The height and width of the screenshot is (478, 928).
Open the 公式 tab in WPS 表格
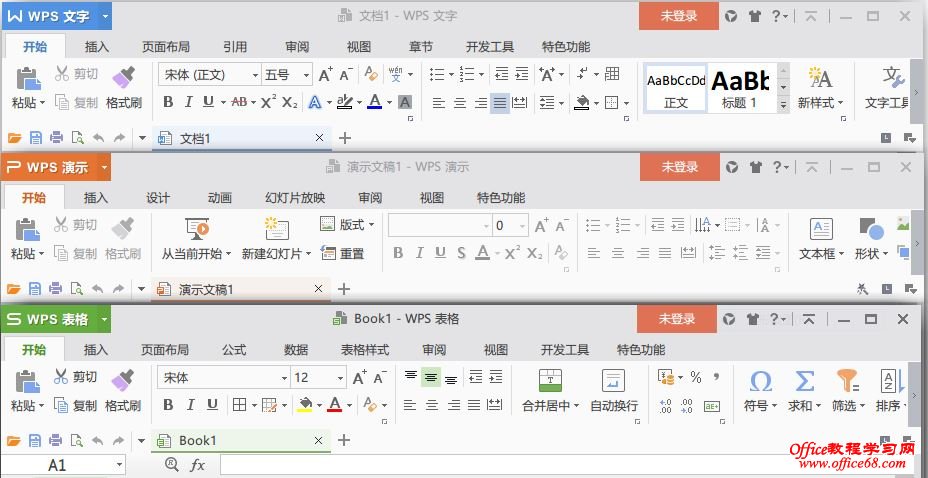coord(234,350)
